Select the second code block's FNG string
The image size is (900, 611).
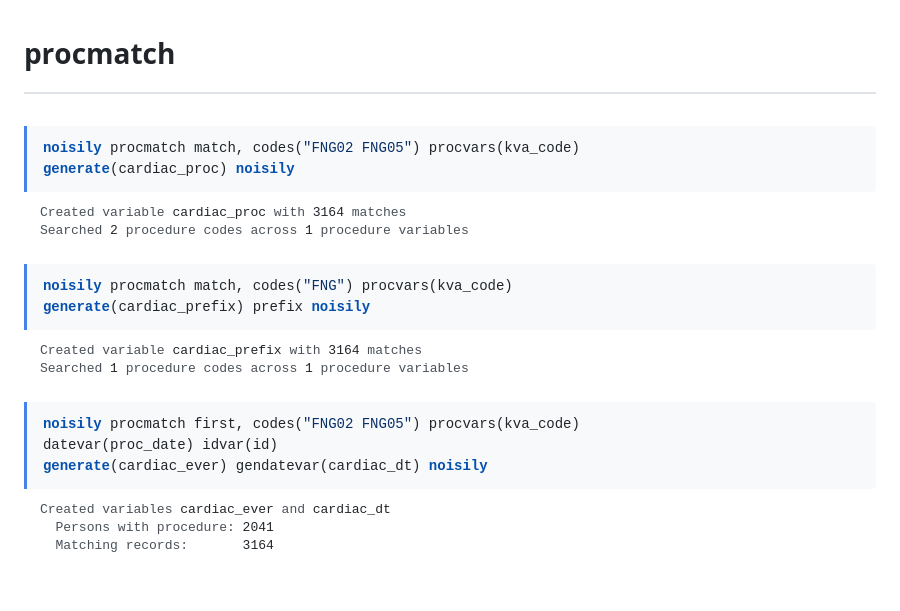click(x=323, y=285)
